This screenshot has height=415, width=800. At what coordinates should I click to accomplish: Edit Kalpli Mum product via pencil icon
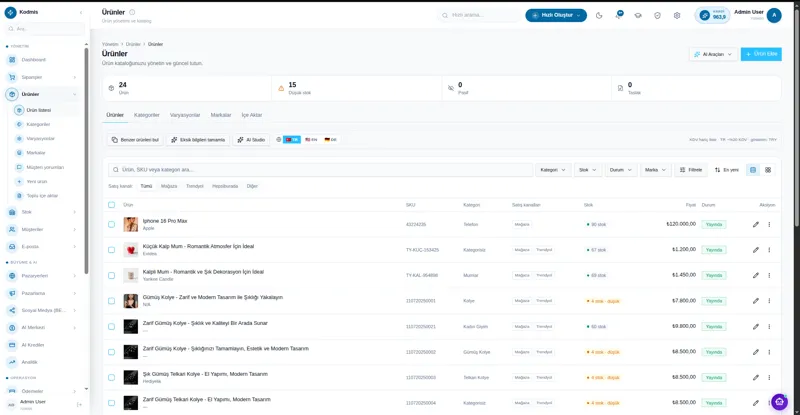(x=756, y=275)
